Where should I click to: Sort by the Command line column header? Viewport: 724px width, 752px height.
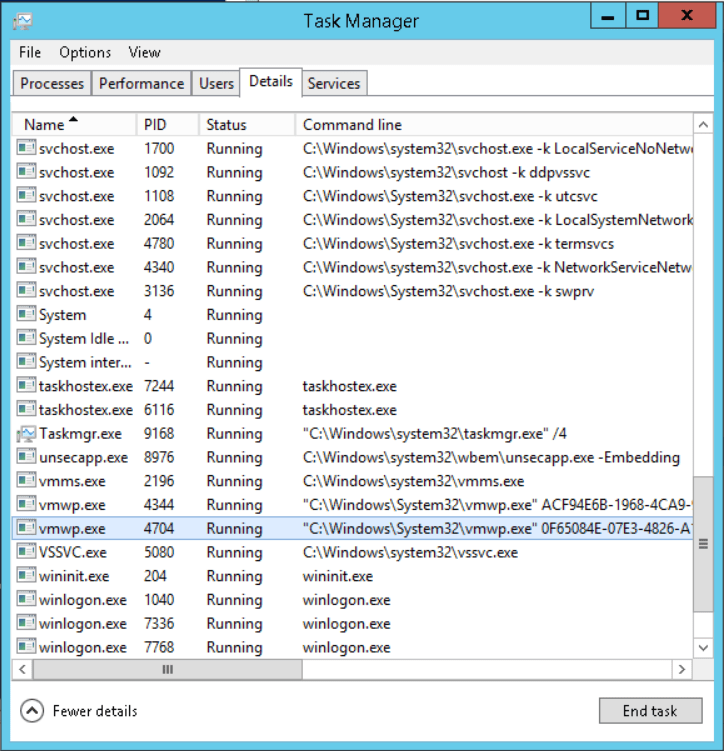[x=494, y=125]
